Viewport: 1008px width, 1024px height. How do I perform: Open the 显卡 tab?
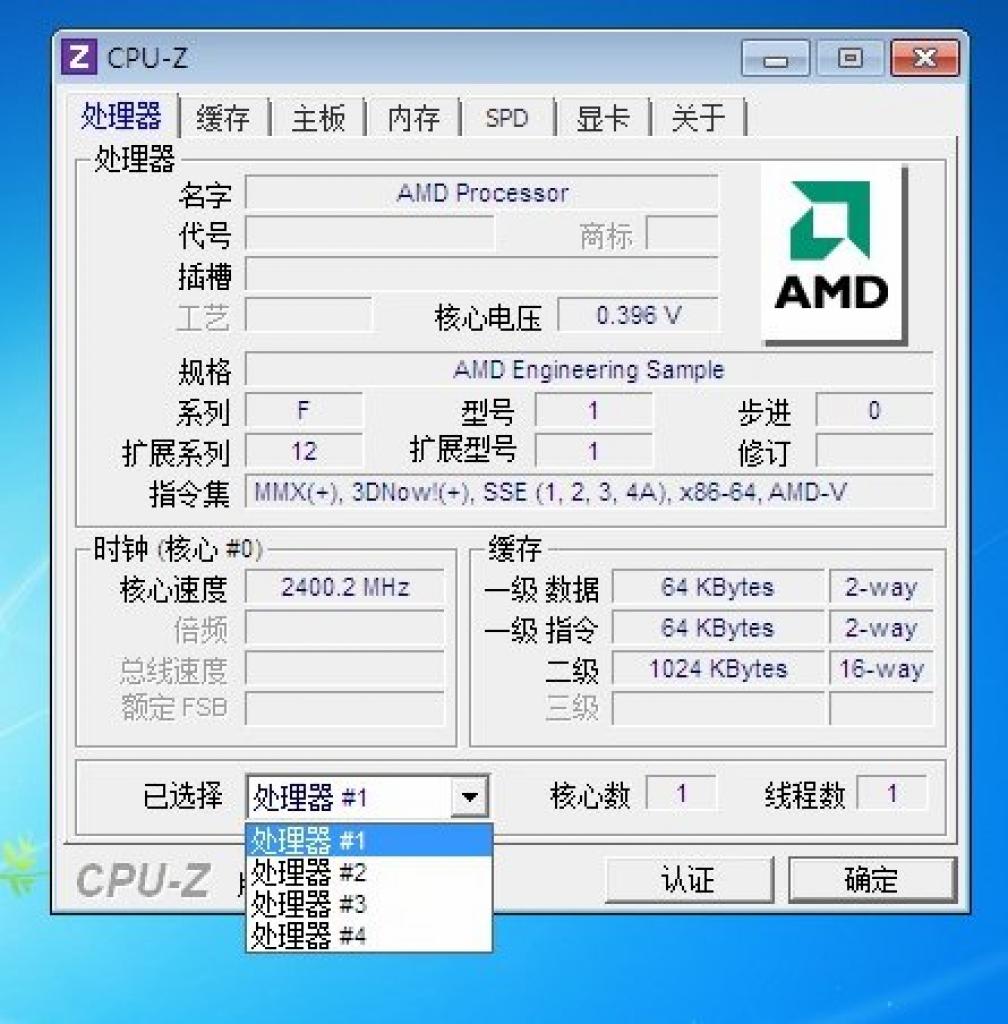603,118
